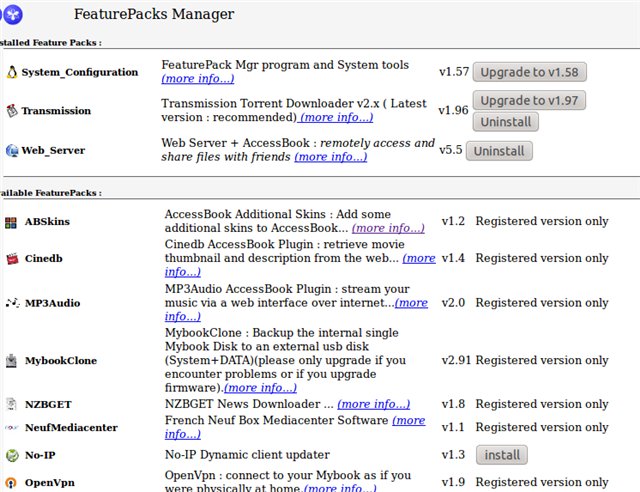
Task: Click the v2.91 version of MybookClone
Action: point(456,361)
